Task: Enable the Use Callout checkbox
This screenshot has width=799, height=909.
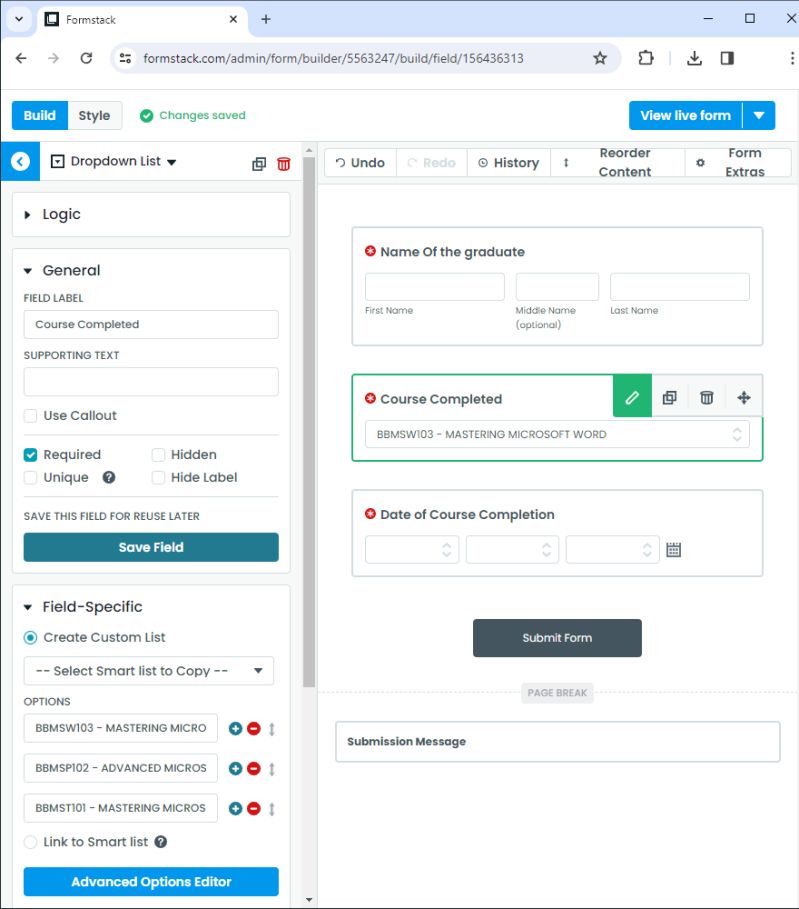Action: pyautogui.click(x=30, y=416)
